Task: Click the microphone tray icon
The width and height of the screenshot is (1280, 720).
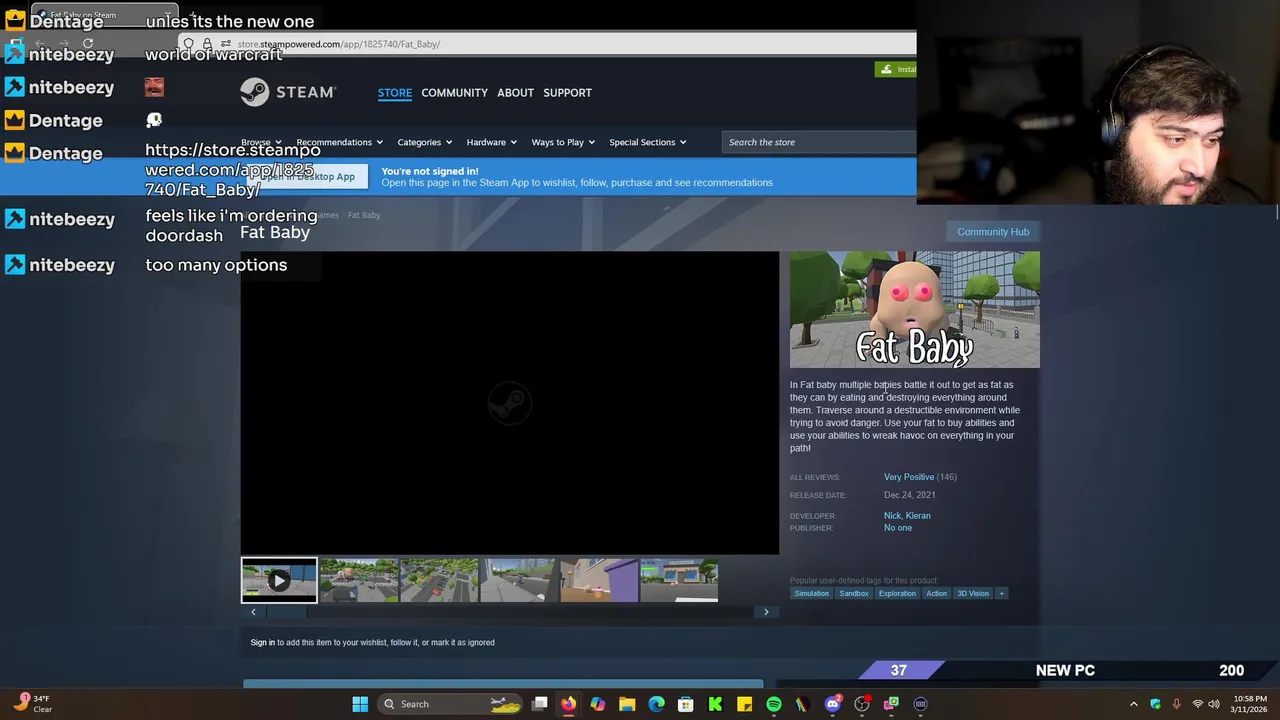Action: click(x=1176, y=704)
